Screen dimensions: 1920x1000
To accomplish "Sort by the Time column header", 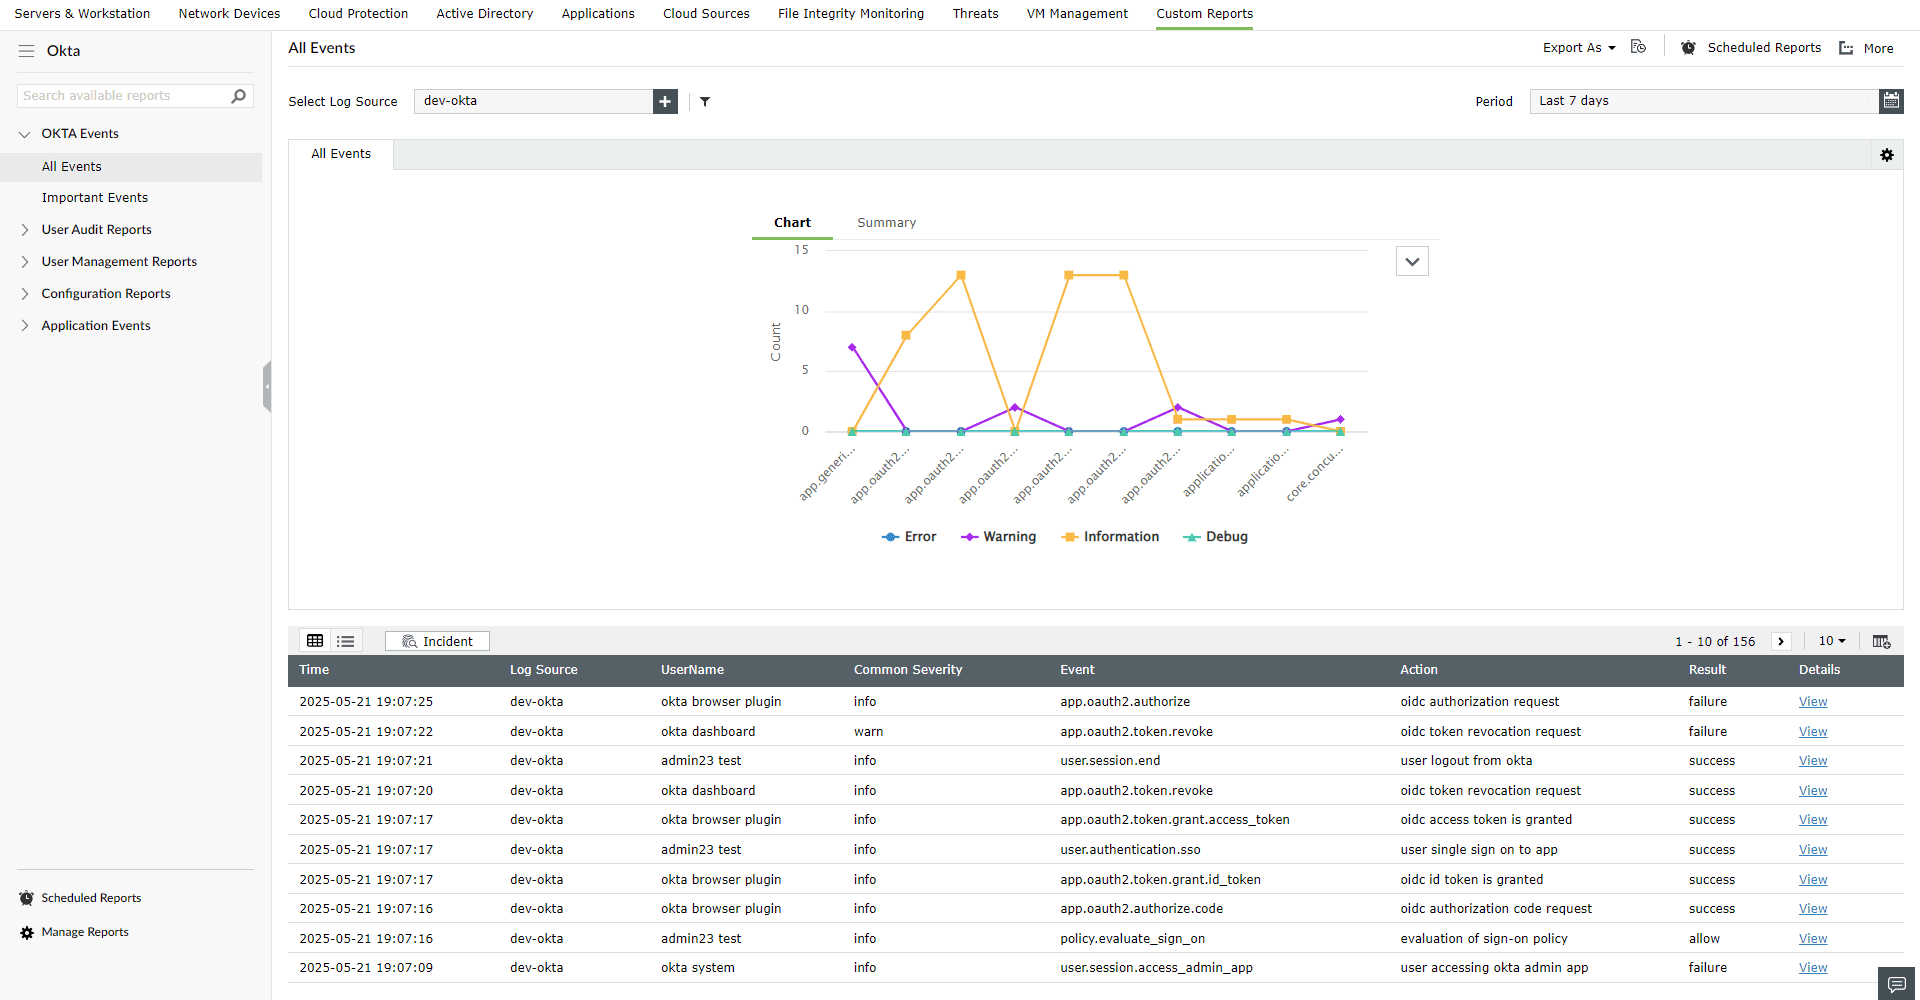I will [x=314, y=670].
